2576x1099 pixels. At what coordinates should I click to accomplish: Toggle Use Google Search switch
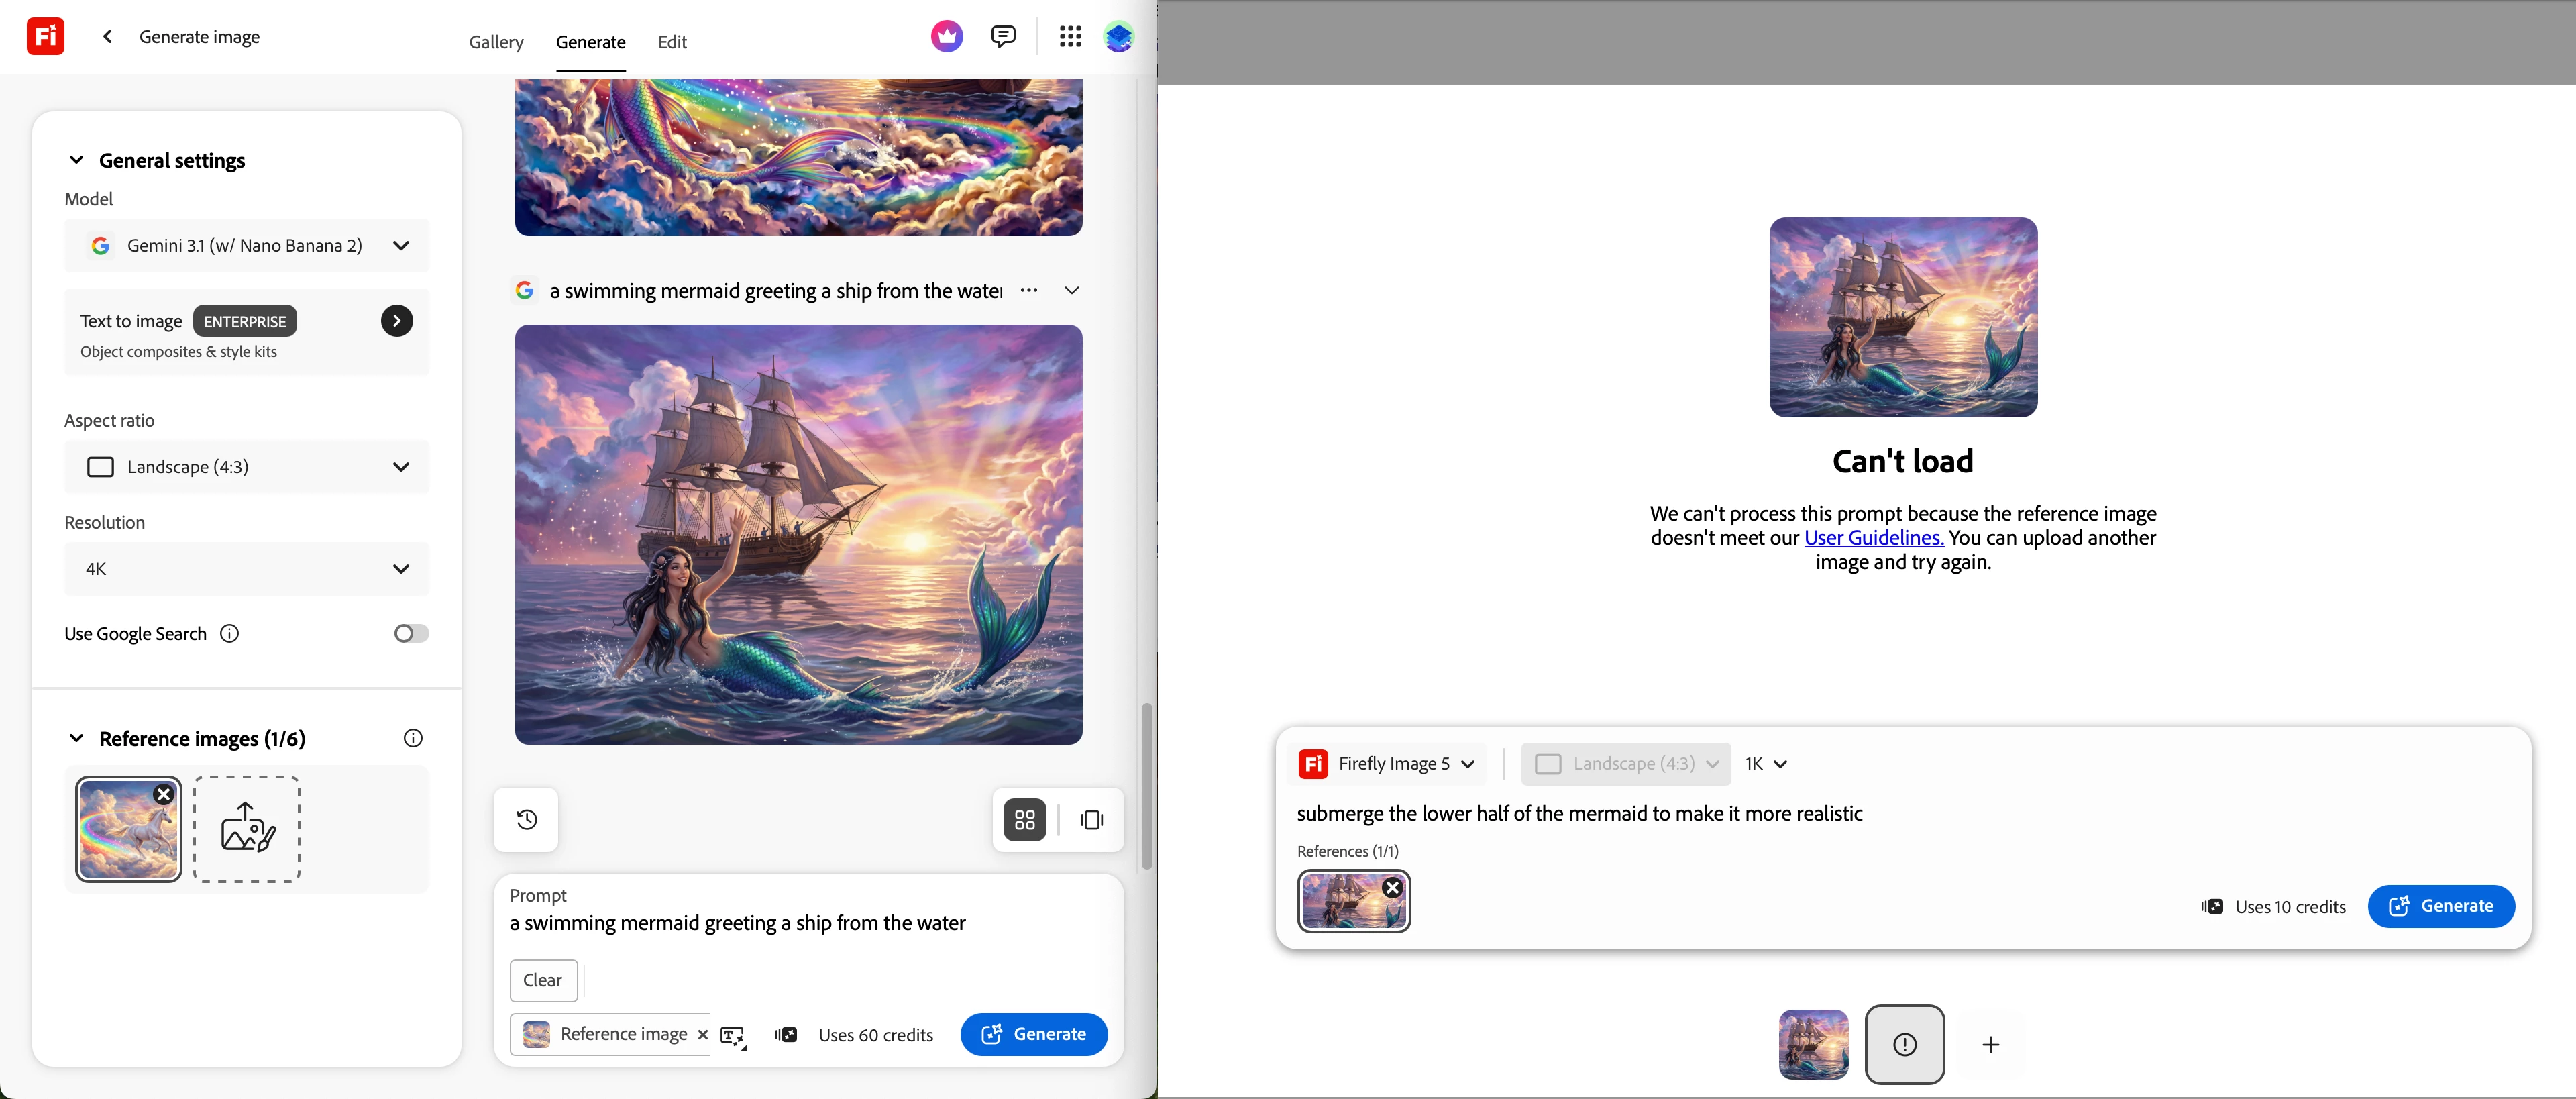click(410, 633)
